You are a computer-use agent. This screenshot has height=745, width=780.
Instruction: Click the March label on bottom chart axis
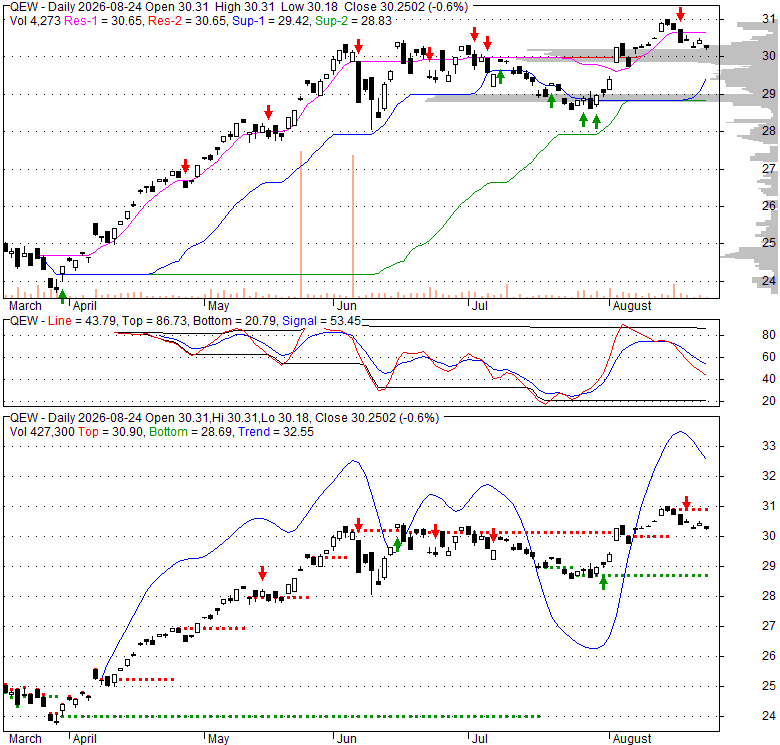pos(25,739)
